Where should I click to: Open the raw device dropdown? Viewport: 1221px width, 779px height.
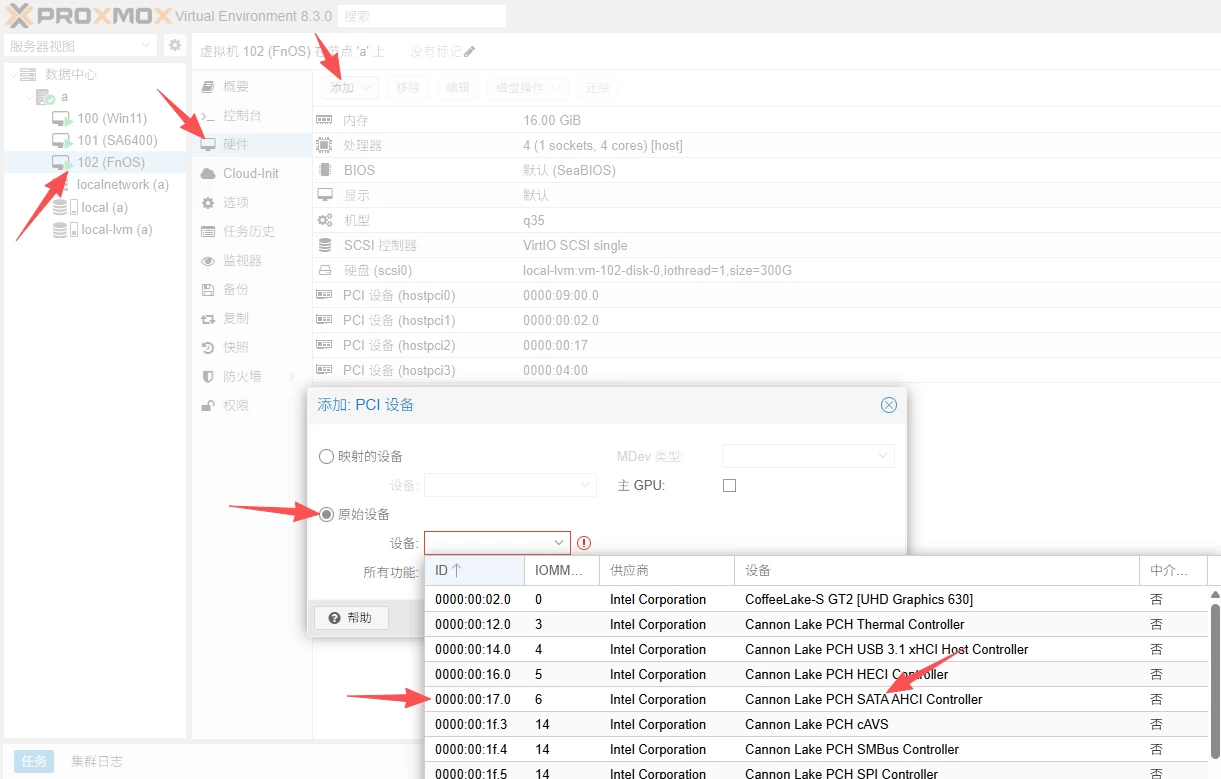[559, 543]
